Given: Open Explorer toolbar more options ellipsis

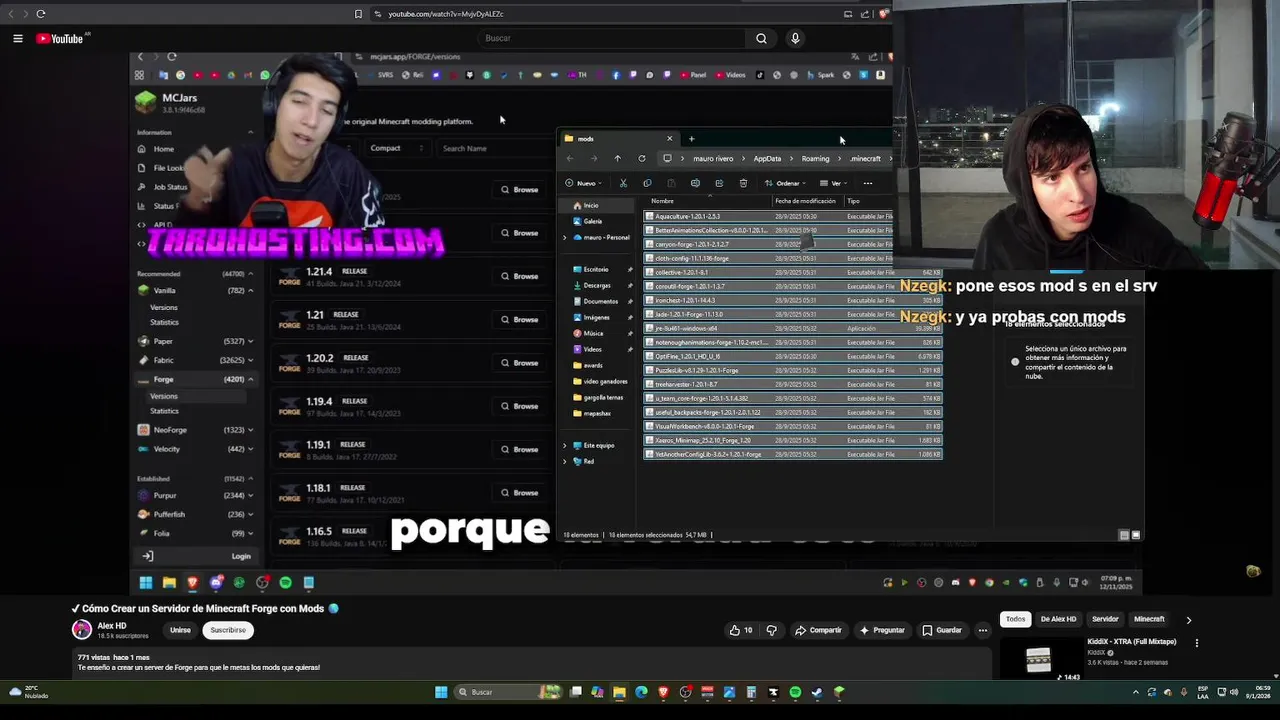Looking at the screenshot, I should 868,183.
